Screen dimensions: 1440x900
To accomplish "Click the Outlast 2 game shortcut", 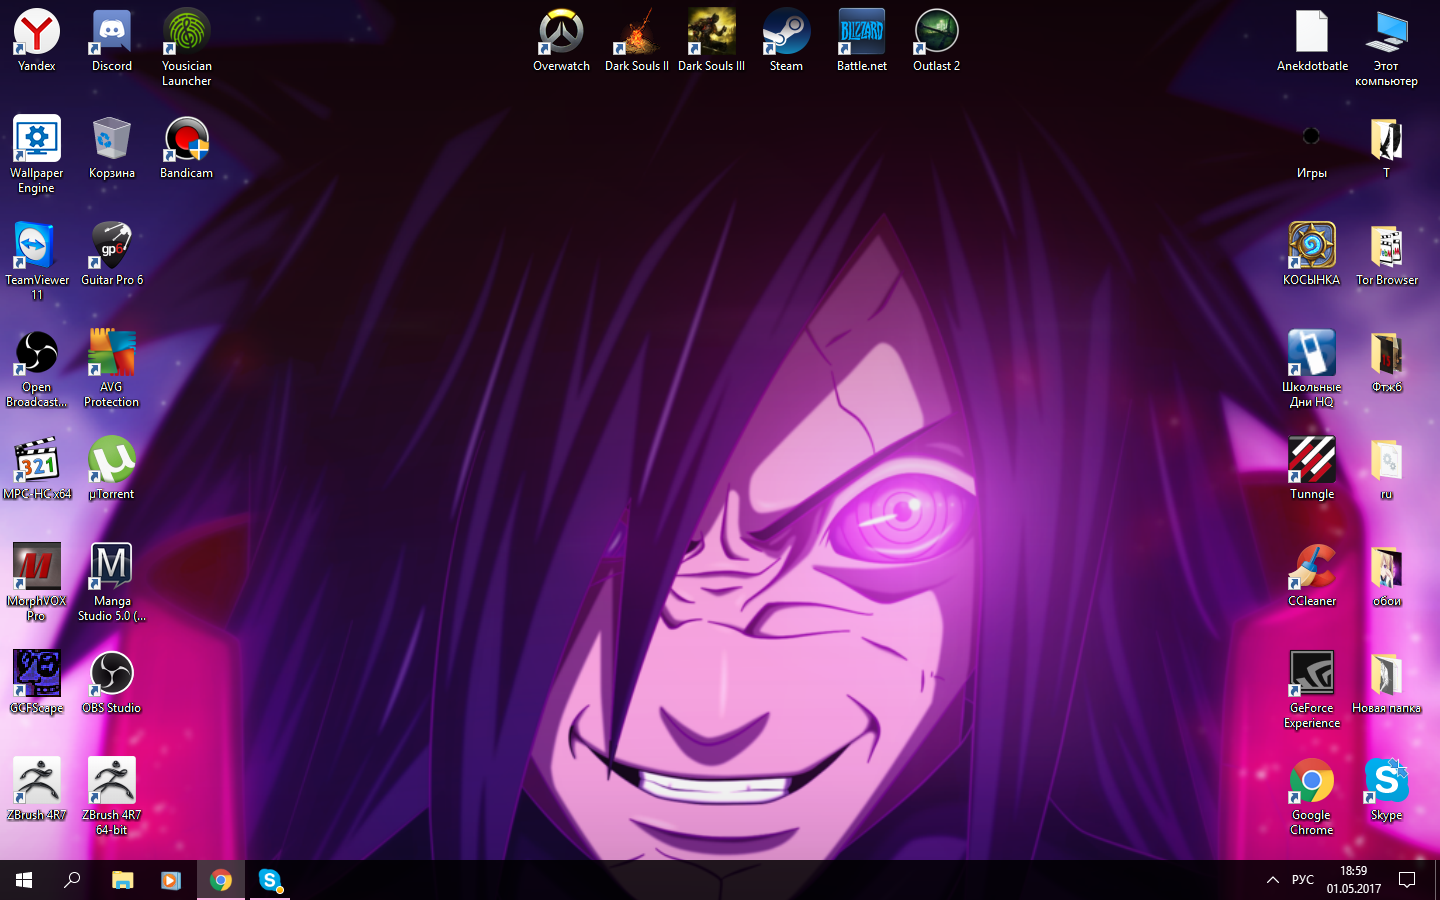I will coord(937,41).
